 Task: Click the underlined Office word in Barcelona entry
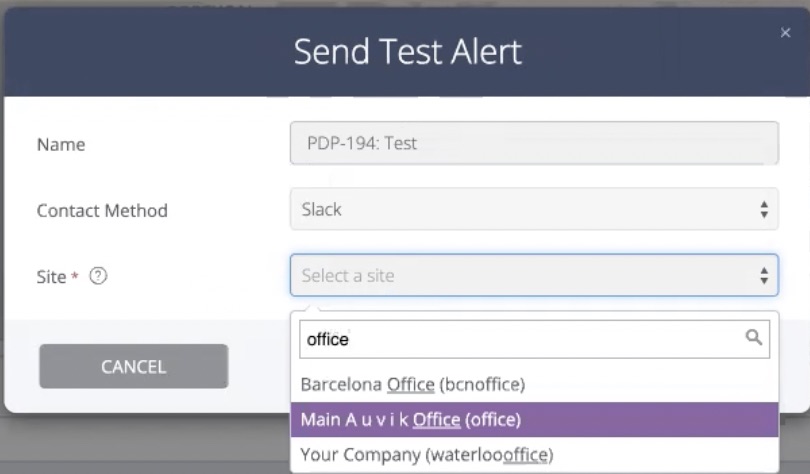coord(411,385)
